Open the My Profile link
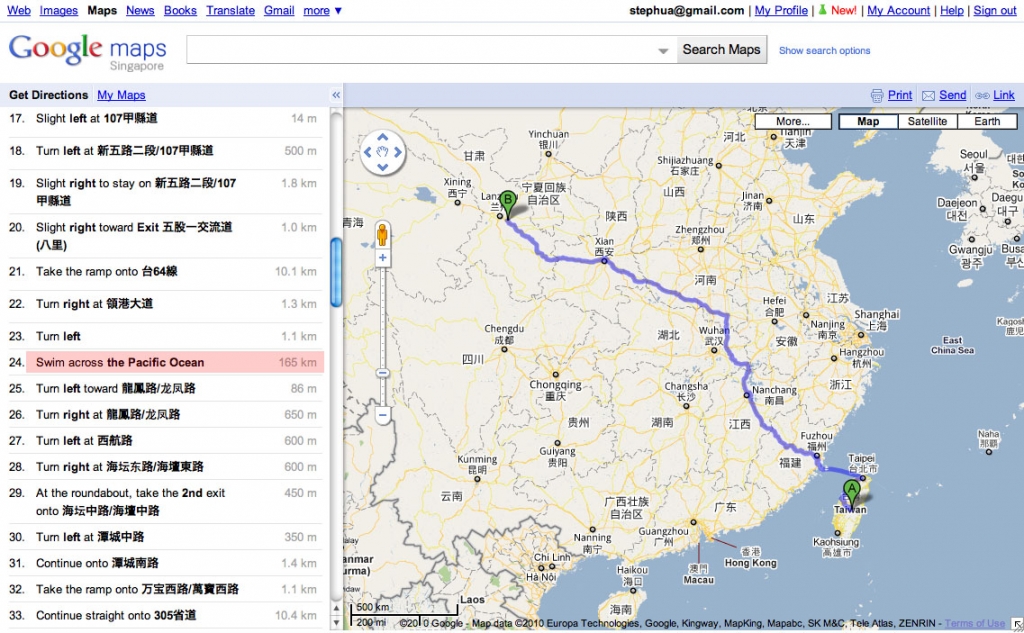This screenshot has width=1024, height=633. coord(781,10)
